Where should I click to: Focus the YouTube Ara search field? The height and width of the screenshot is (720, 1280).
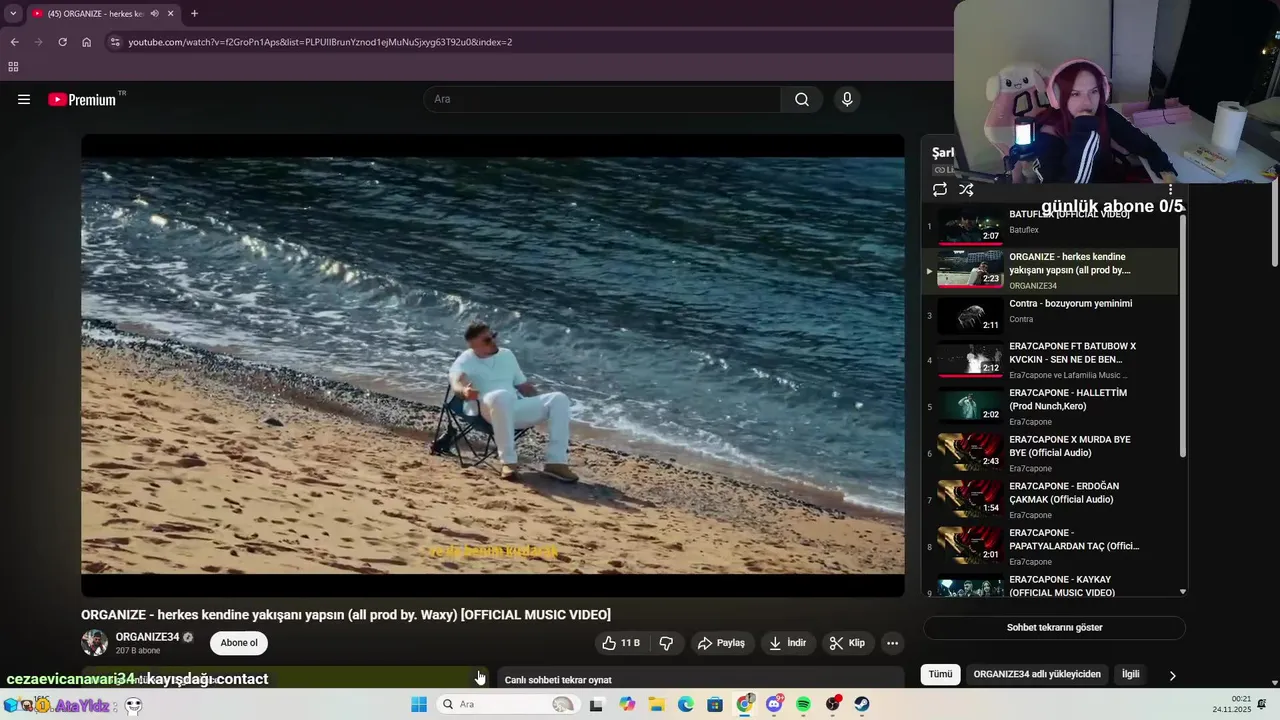603,99
